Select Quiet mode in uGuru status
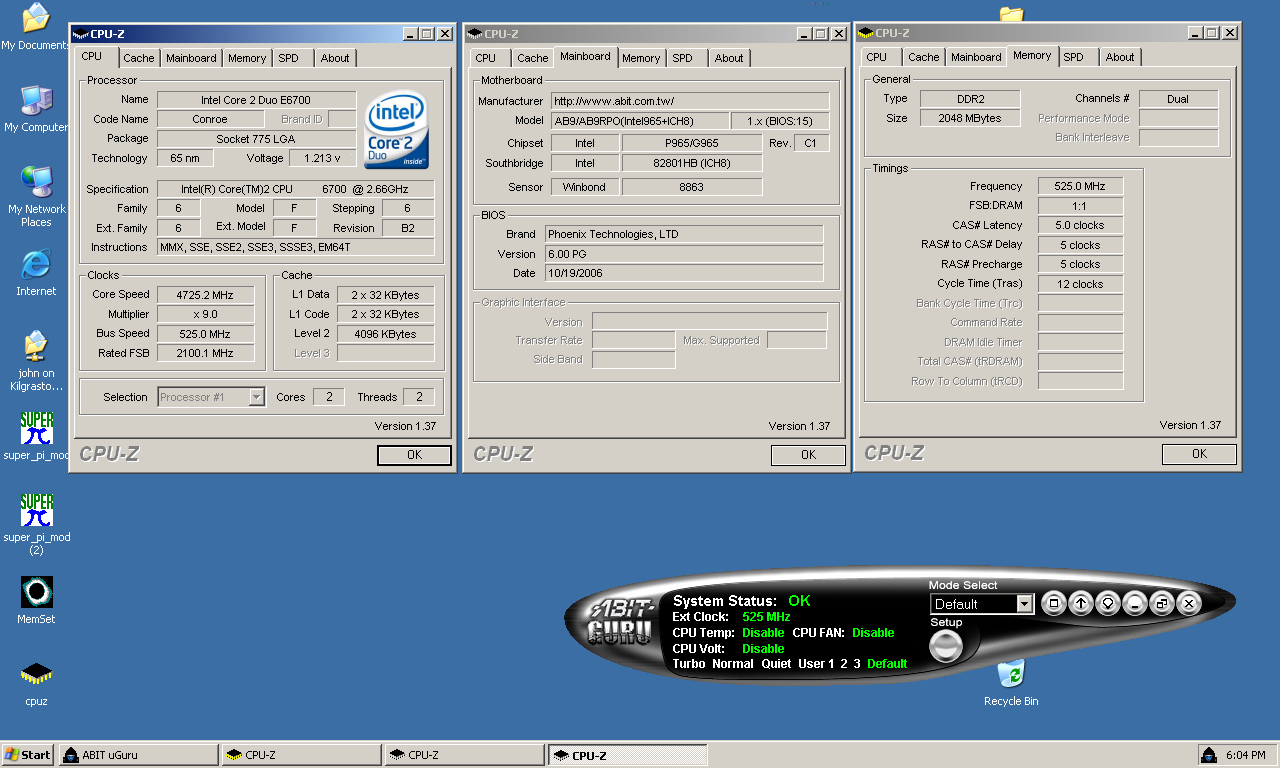The image size is (1280, 768). pos(776,664)
